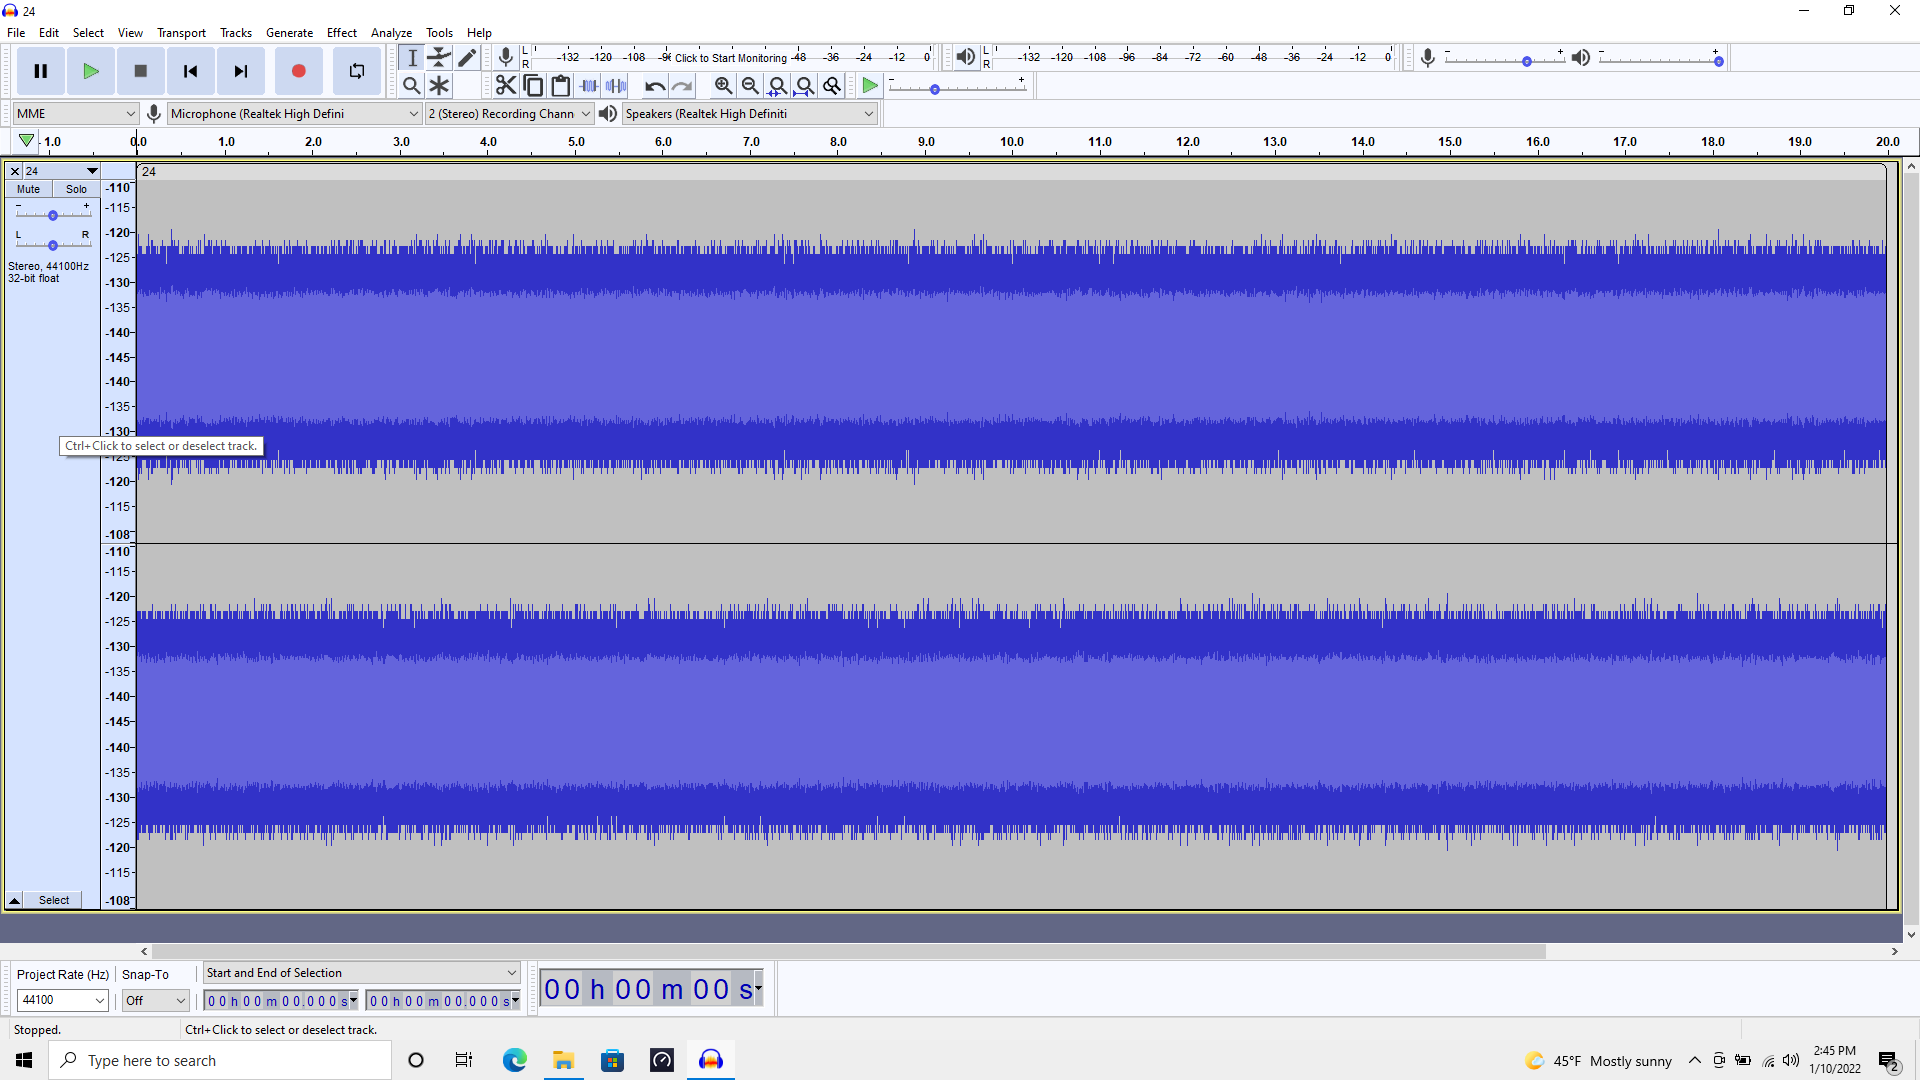This screenshot has width=1920, height=1080.
Task: Adjust the playback volume slider
Action: 1660,60
